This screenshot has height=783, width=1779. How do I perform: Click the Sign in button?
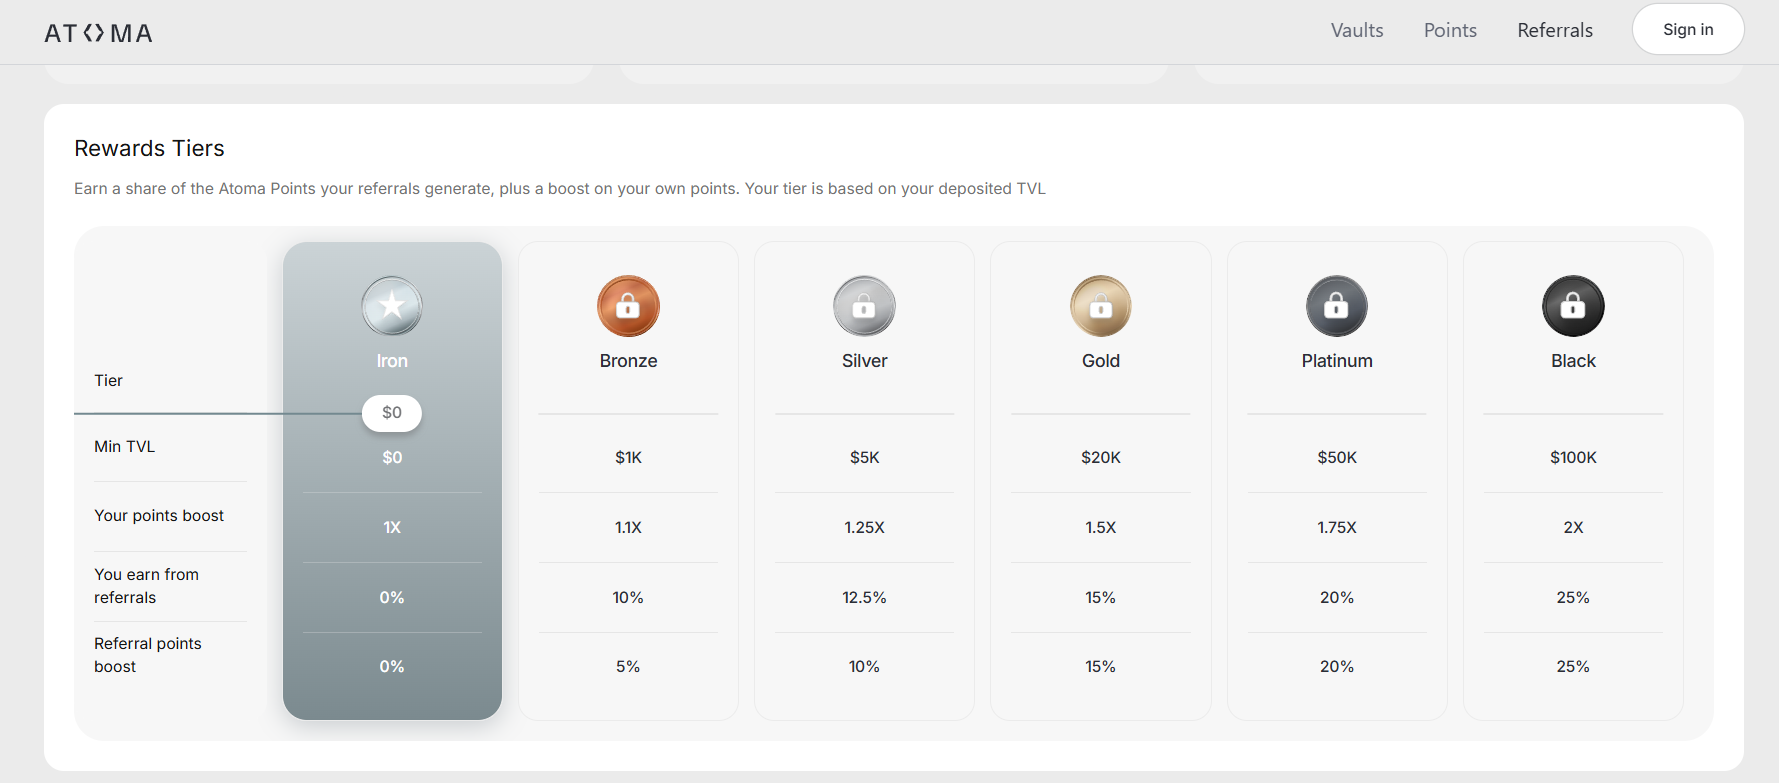(1688, 30)
